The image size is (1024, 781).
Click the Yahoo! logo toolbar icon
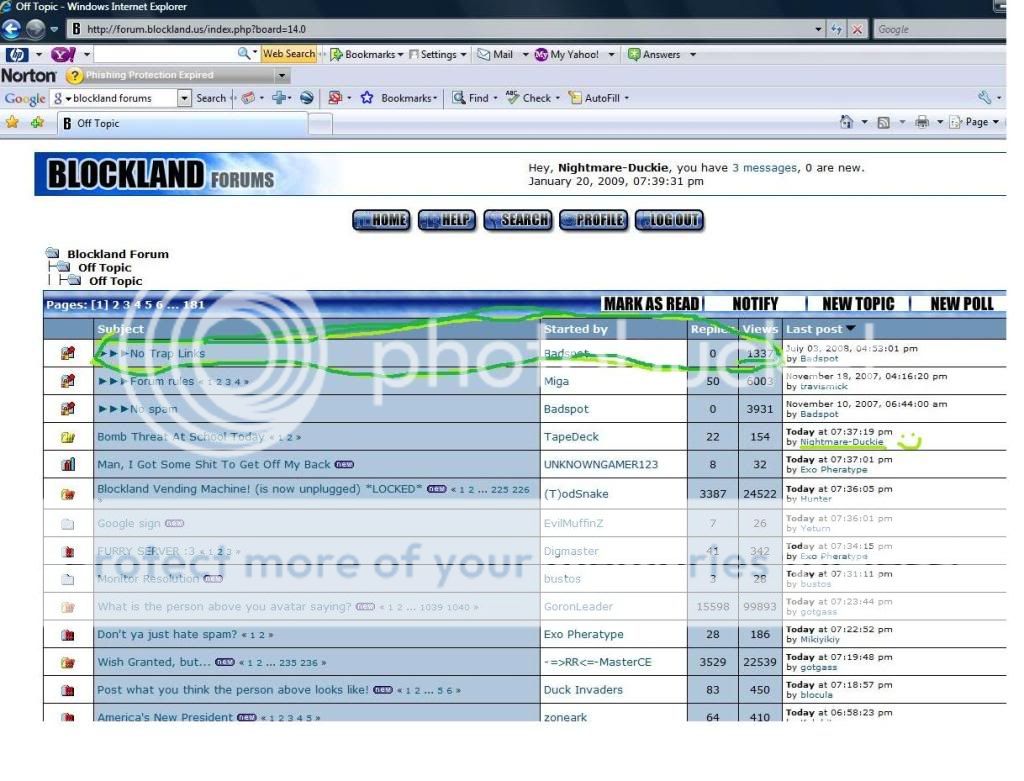click(63, 55)
